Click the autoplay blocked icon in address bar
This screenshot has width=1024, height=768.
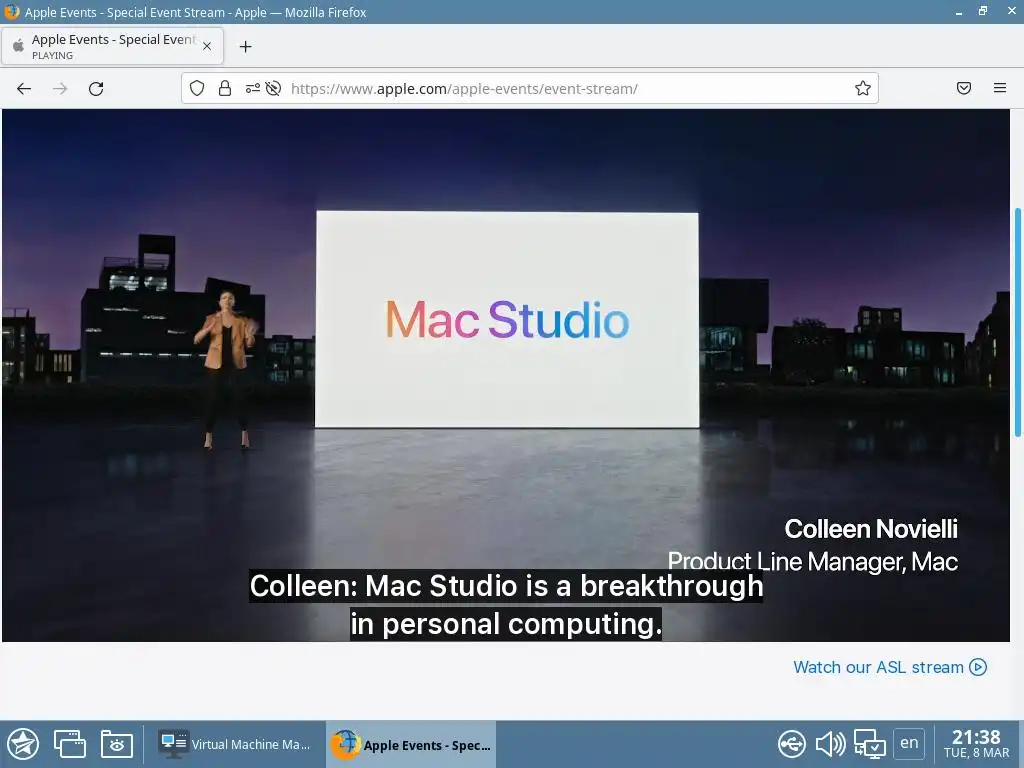(274, 88)
